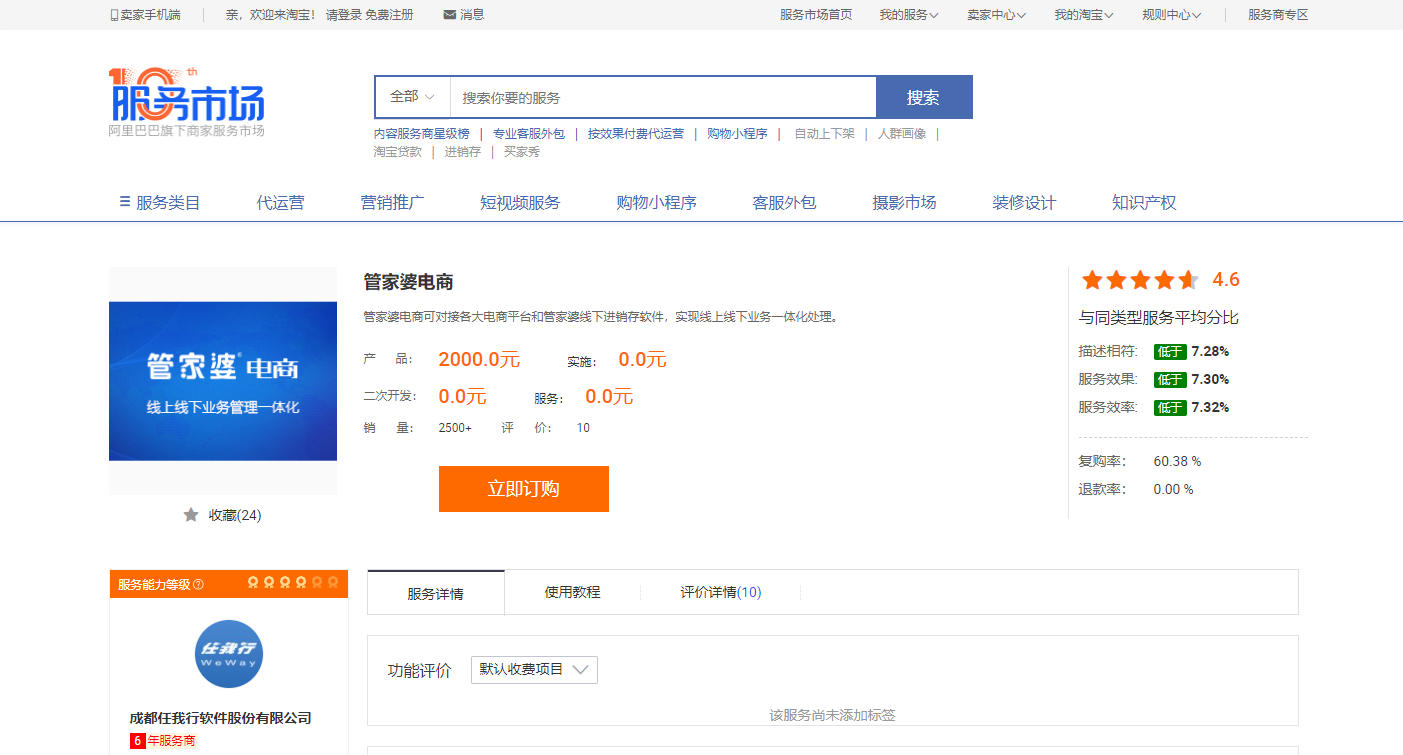
Task: Open the 知识产权 navigation menu
Action: coord(1144,203)
